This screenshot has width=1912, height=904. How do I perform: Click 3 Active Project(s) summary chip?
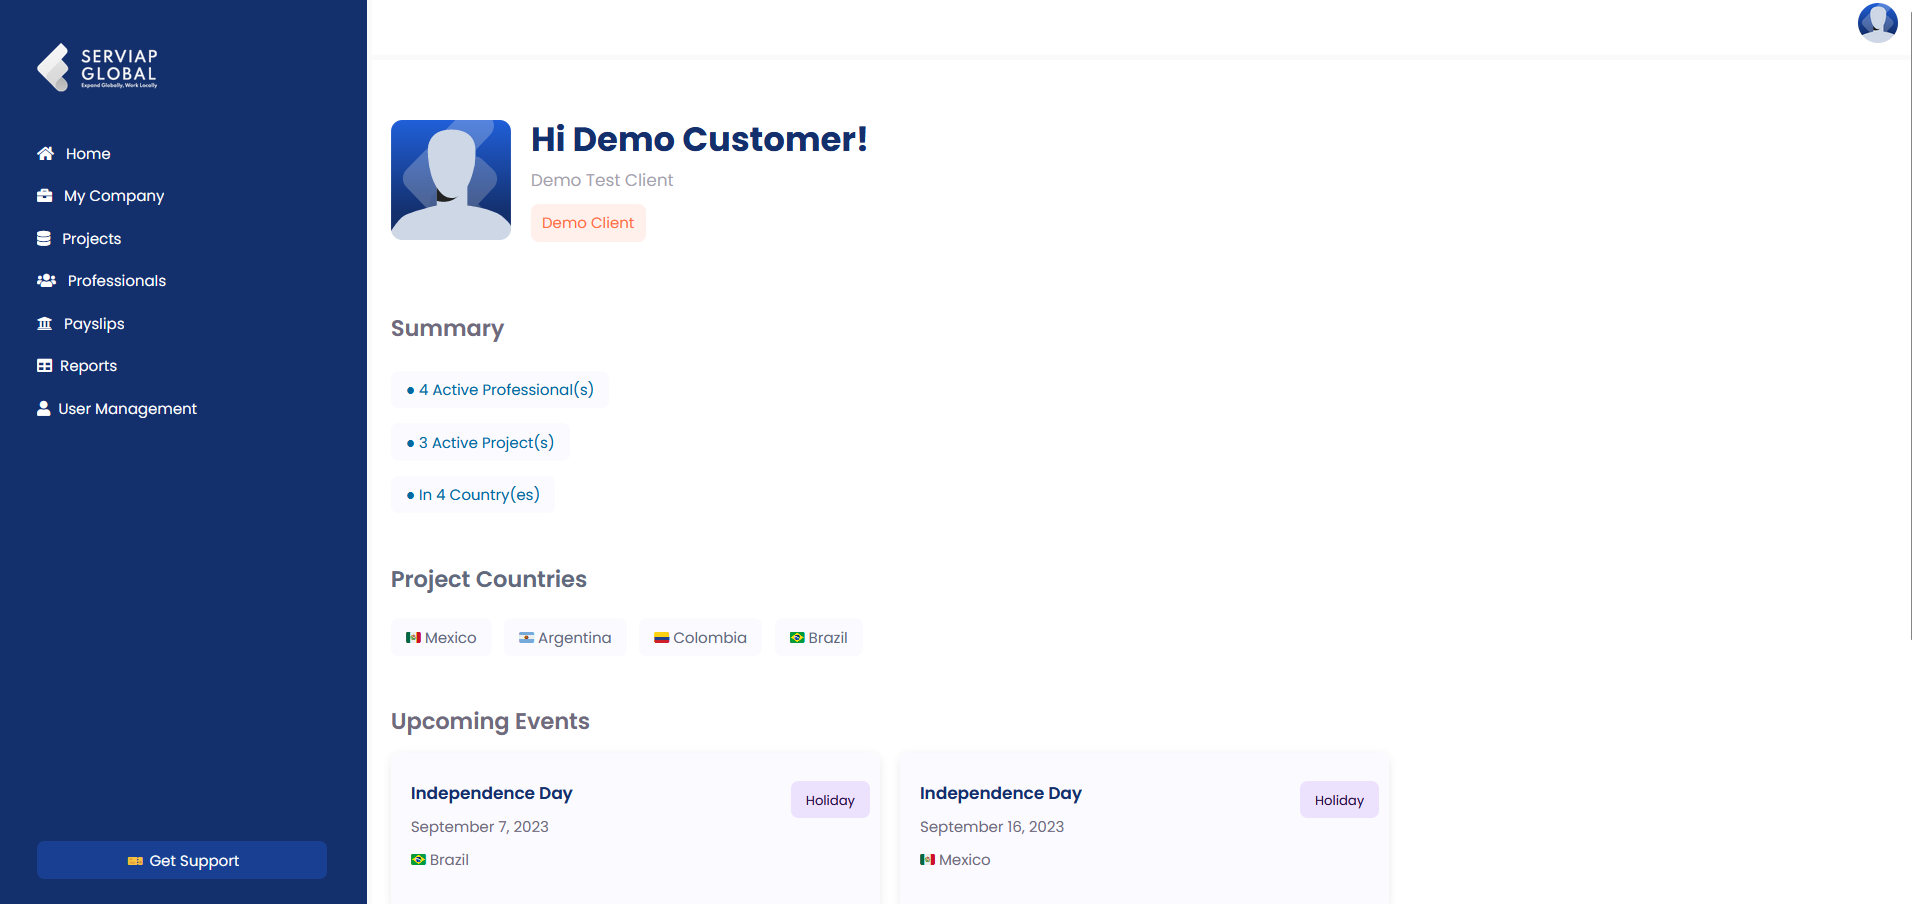(480, 443)
